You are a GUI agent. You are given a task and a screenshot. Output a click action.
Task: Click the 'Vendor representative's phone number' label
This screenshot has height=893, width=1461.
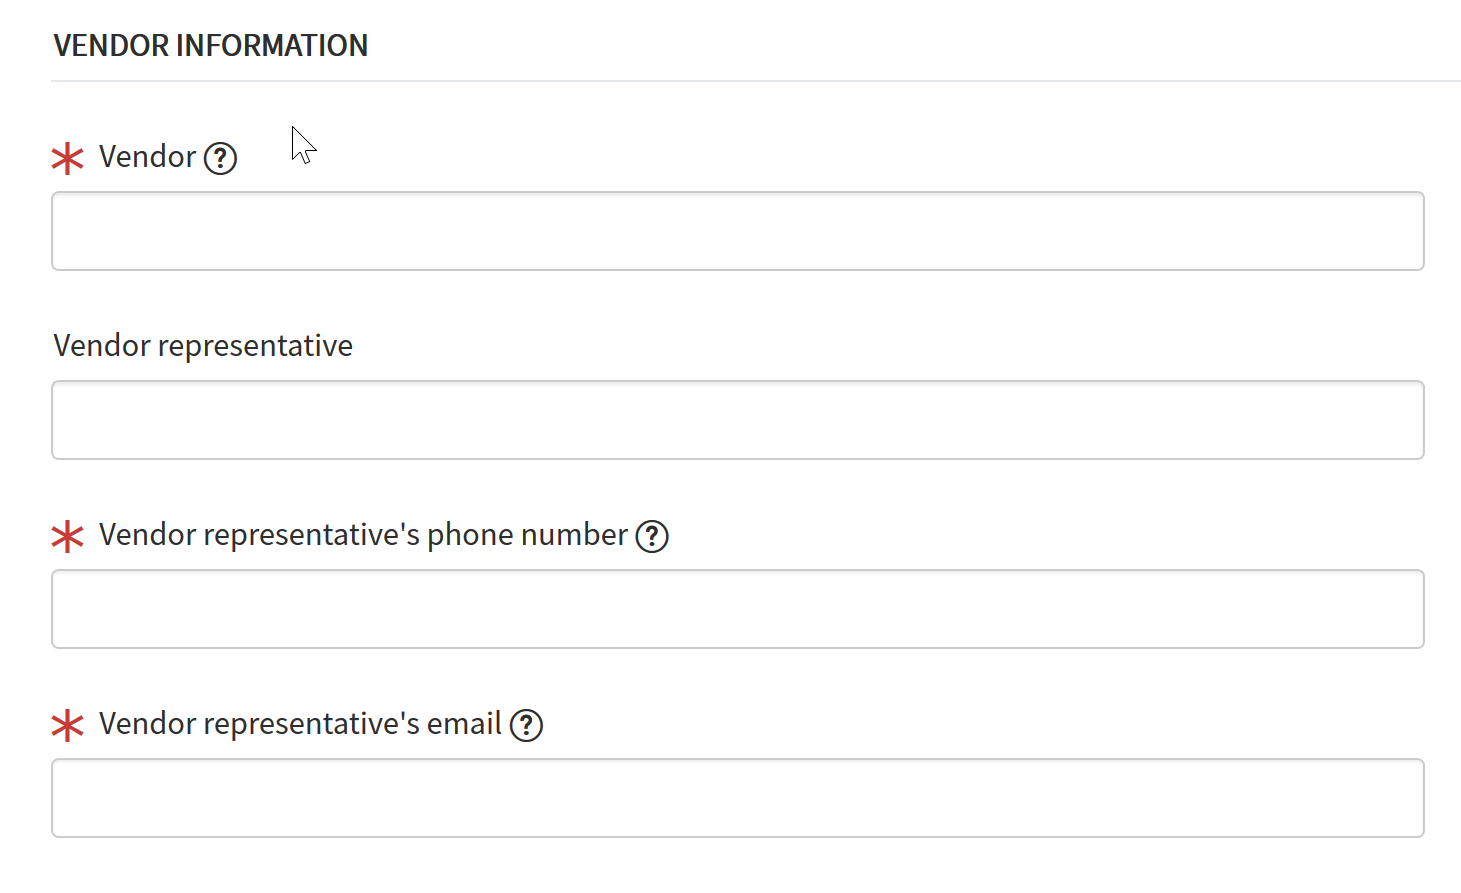(x=363, y=535)
